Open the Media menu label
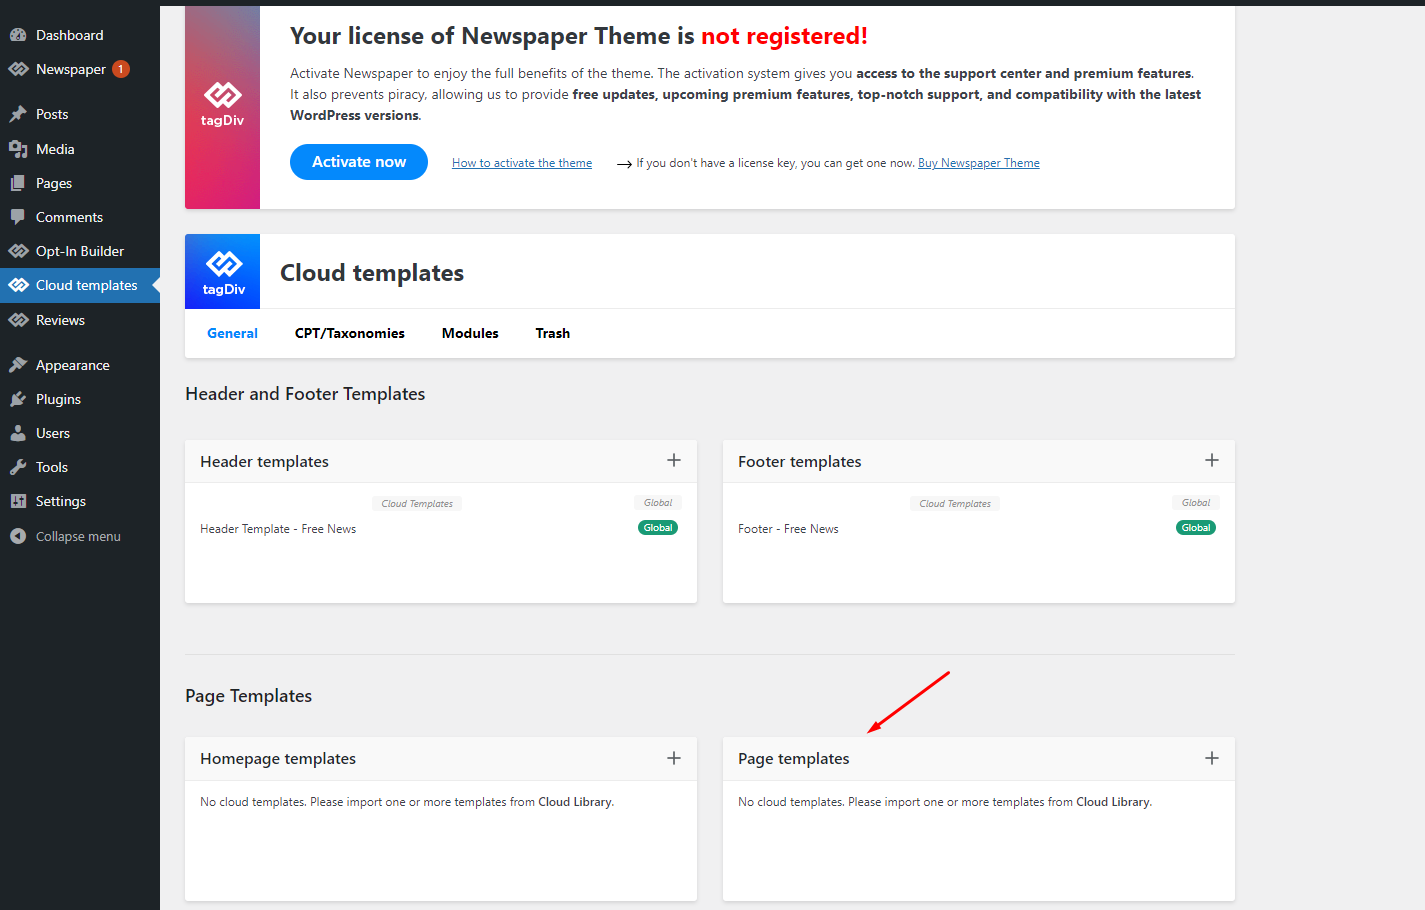This screenshot has width=1425, height=910. pyautogui.click(x=55, y=149)
